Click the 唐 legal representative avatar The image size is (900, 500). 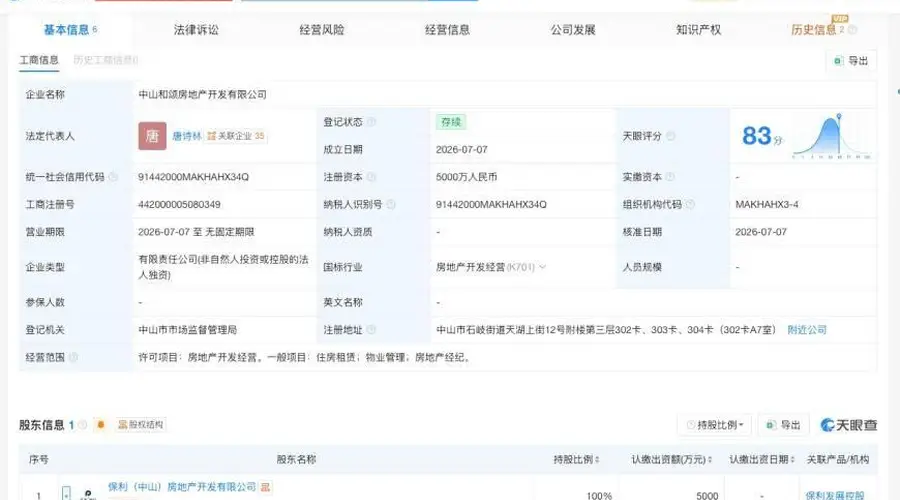click(152, 136)
